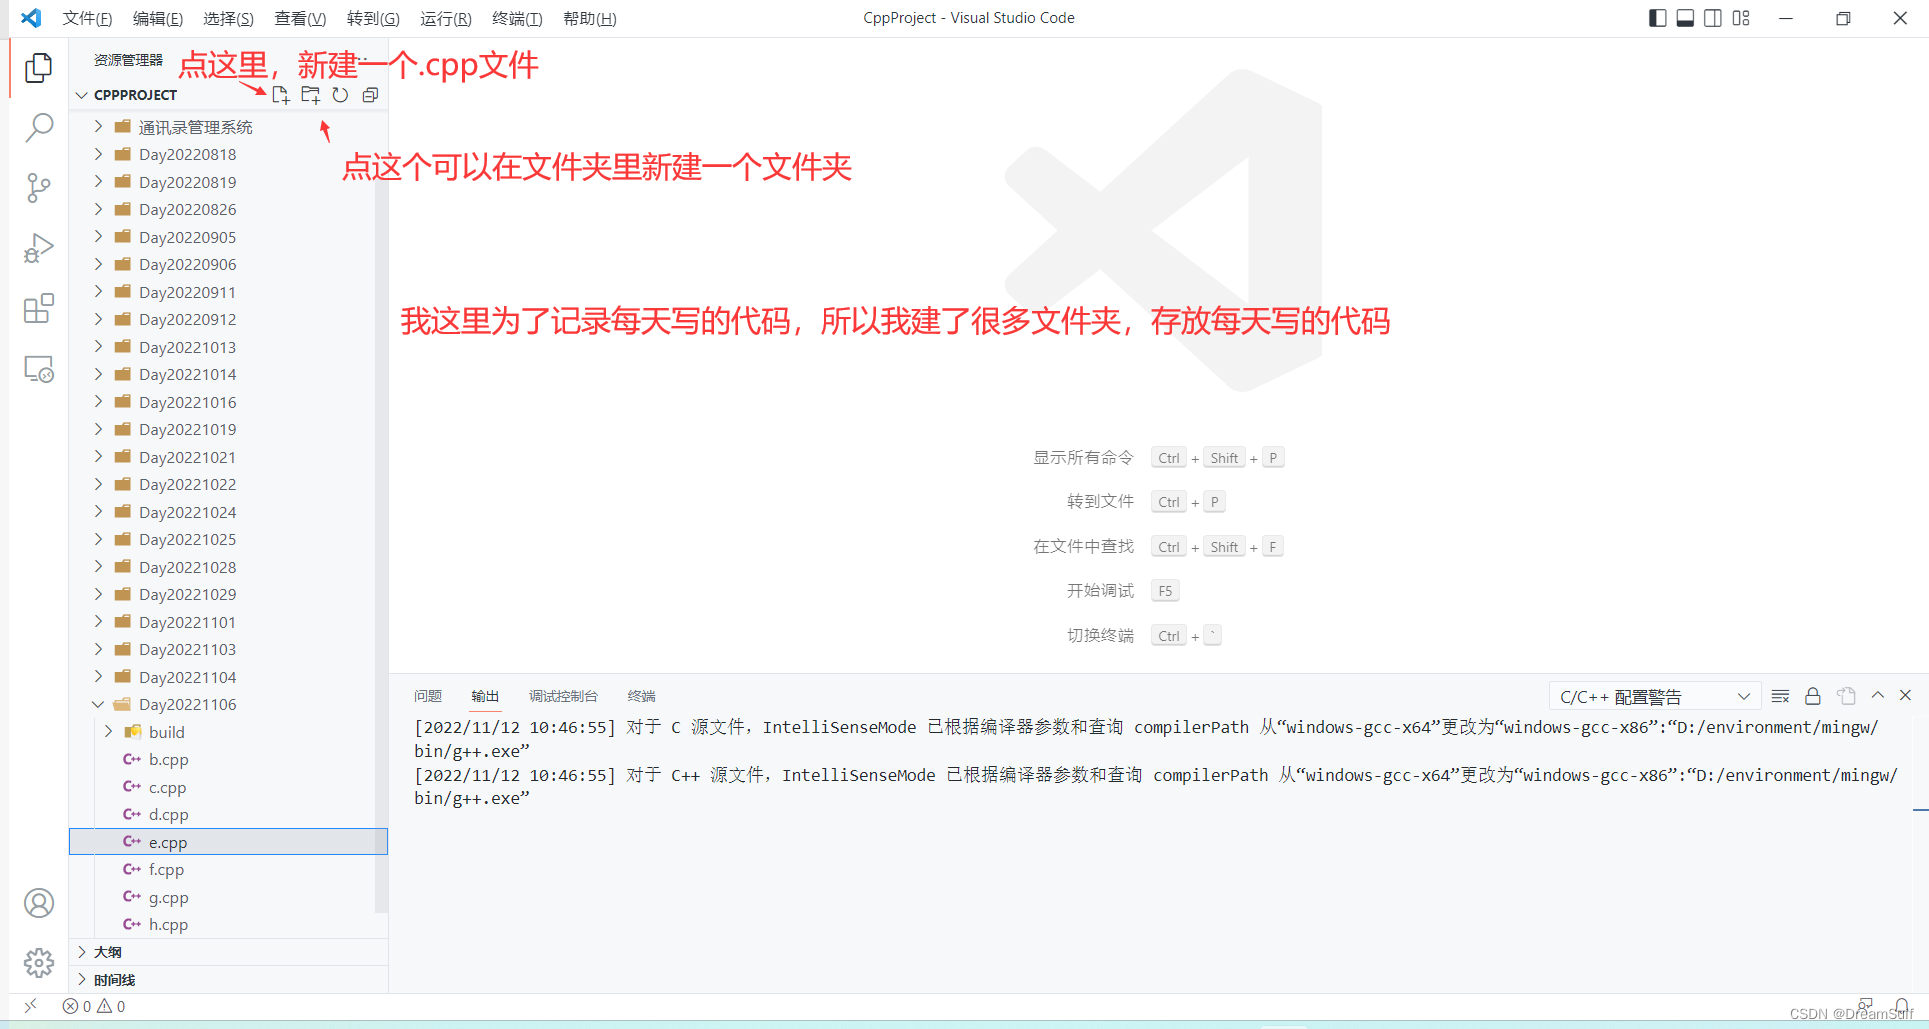Clear the output panel
Viewport: 1929px width, 1029px height.
coord(1780,696)
